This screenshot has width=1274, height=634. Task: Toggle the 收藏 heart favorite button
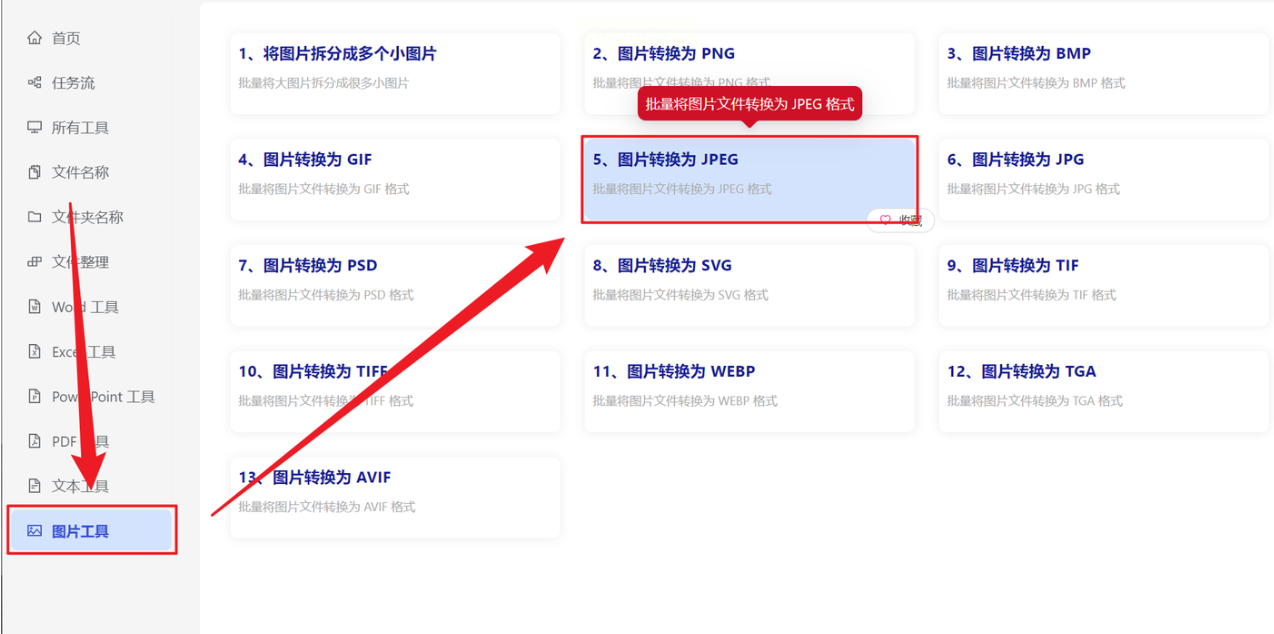click(900, 220)
